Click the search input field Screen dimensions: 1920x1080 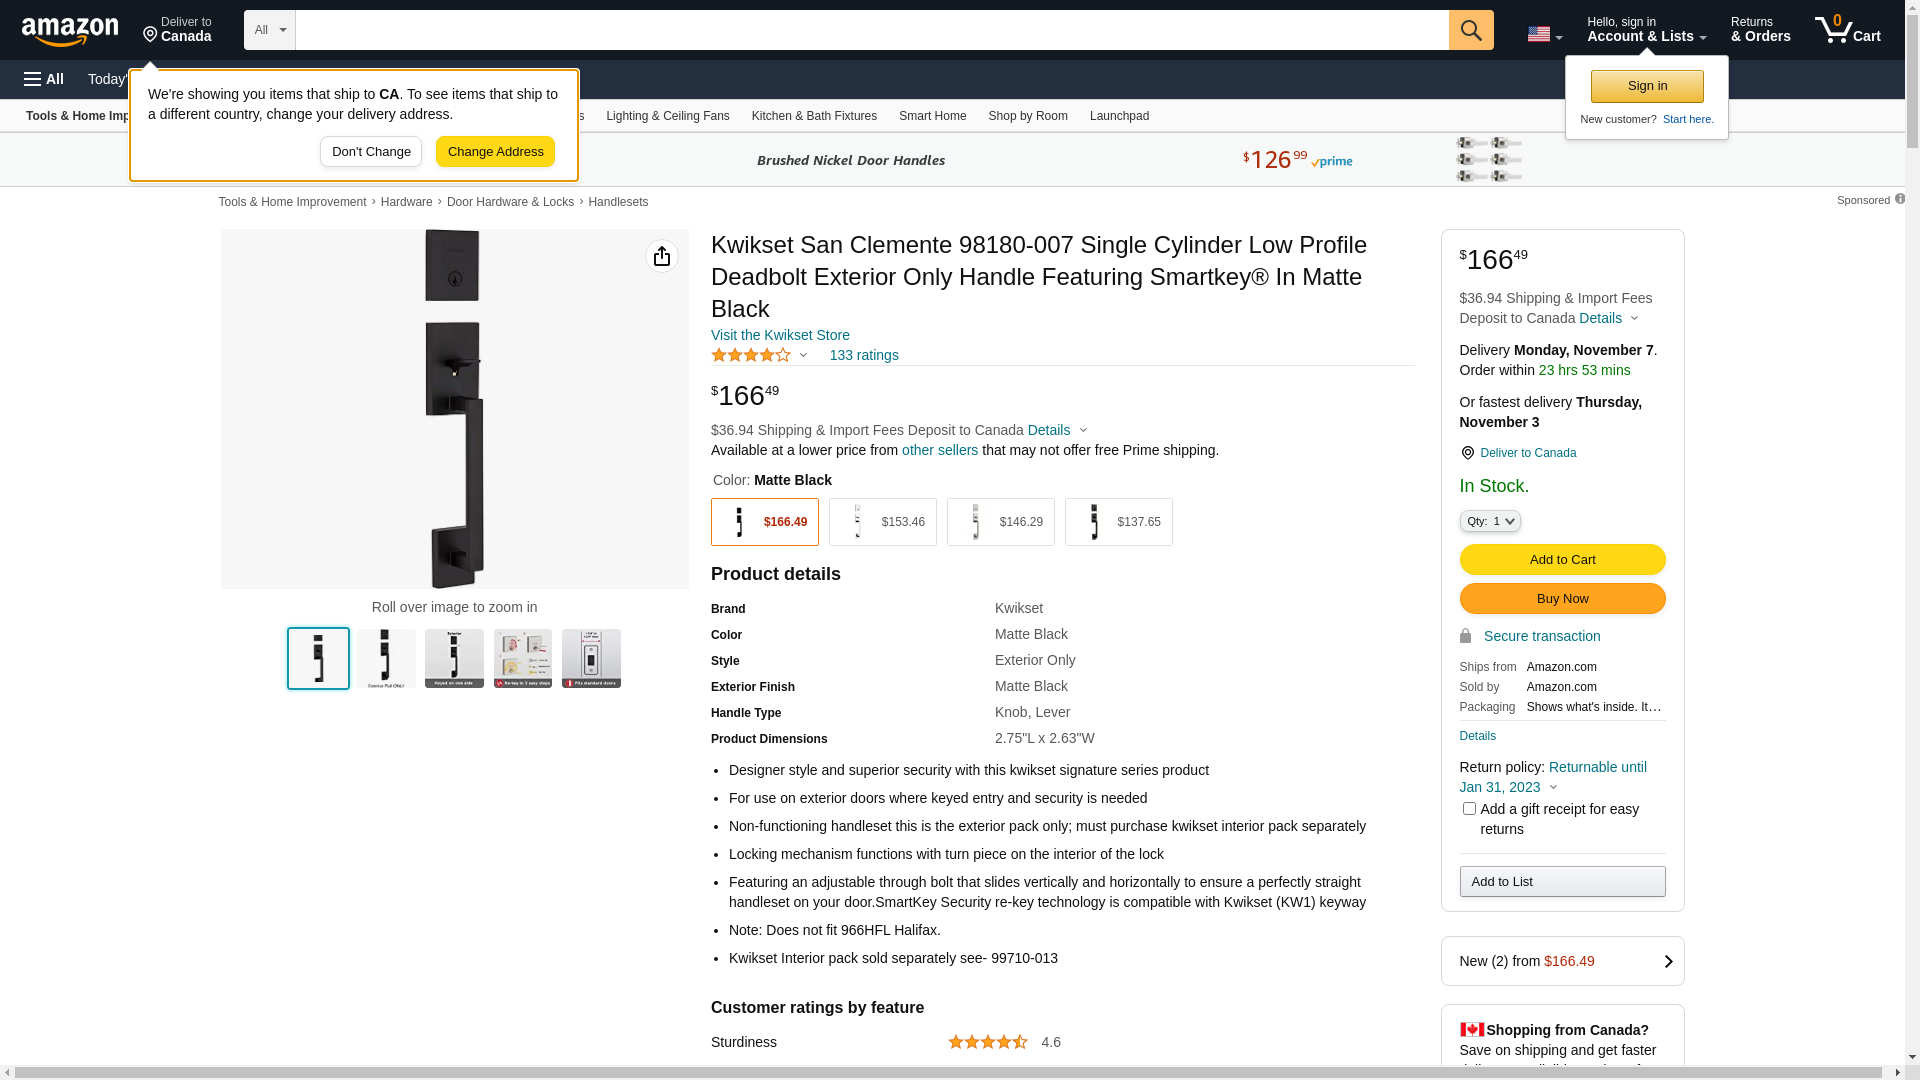tap(871, 30)
